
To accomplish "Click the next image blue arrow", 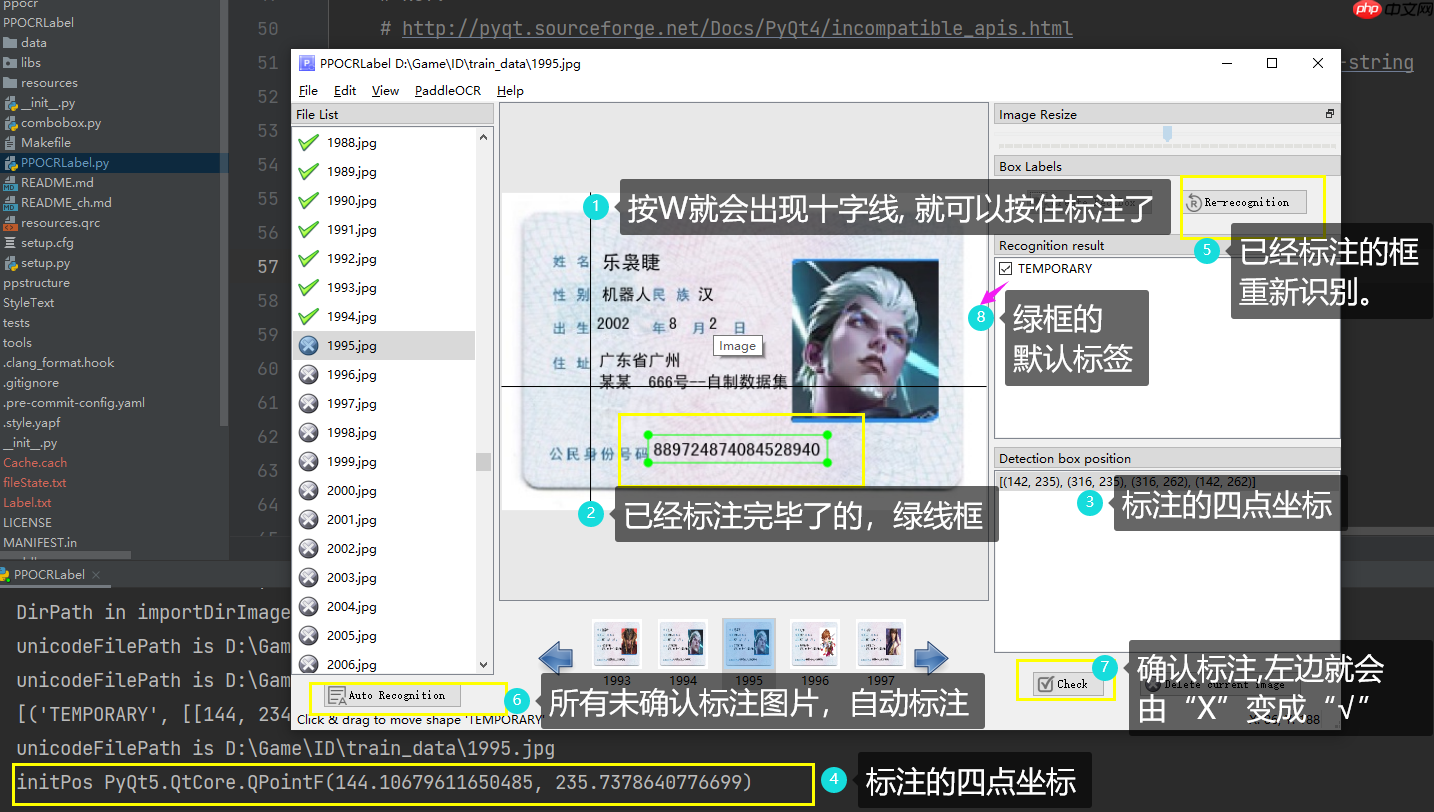I will click(x=931, y=658).
